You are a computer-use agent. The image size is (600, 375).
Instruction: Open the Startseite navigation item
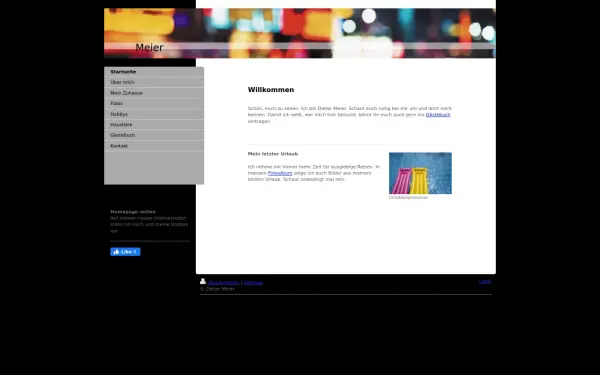(x=154, y=72)
